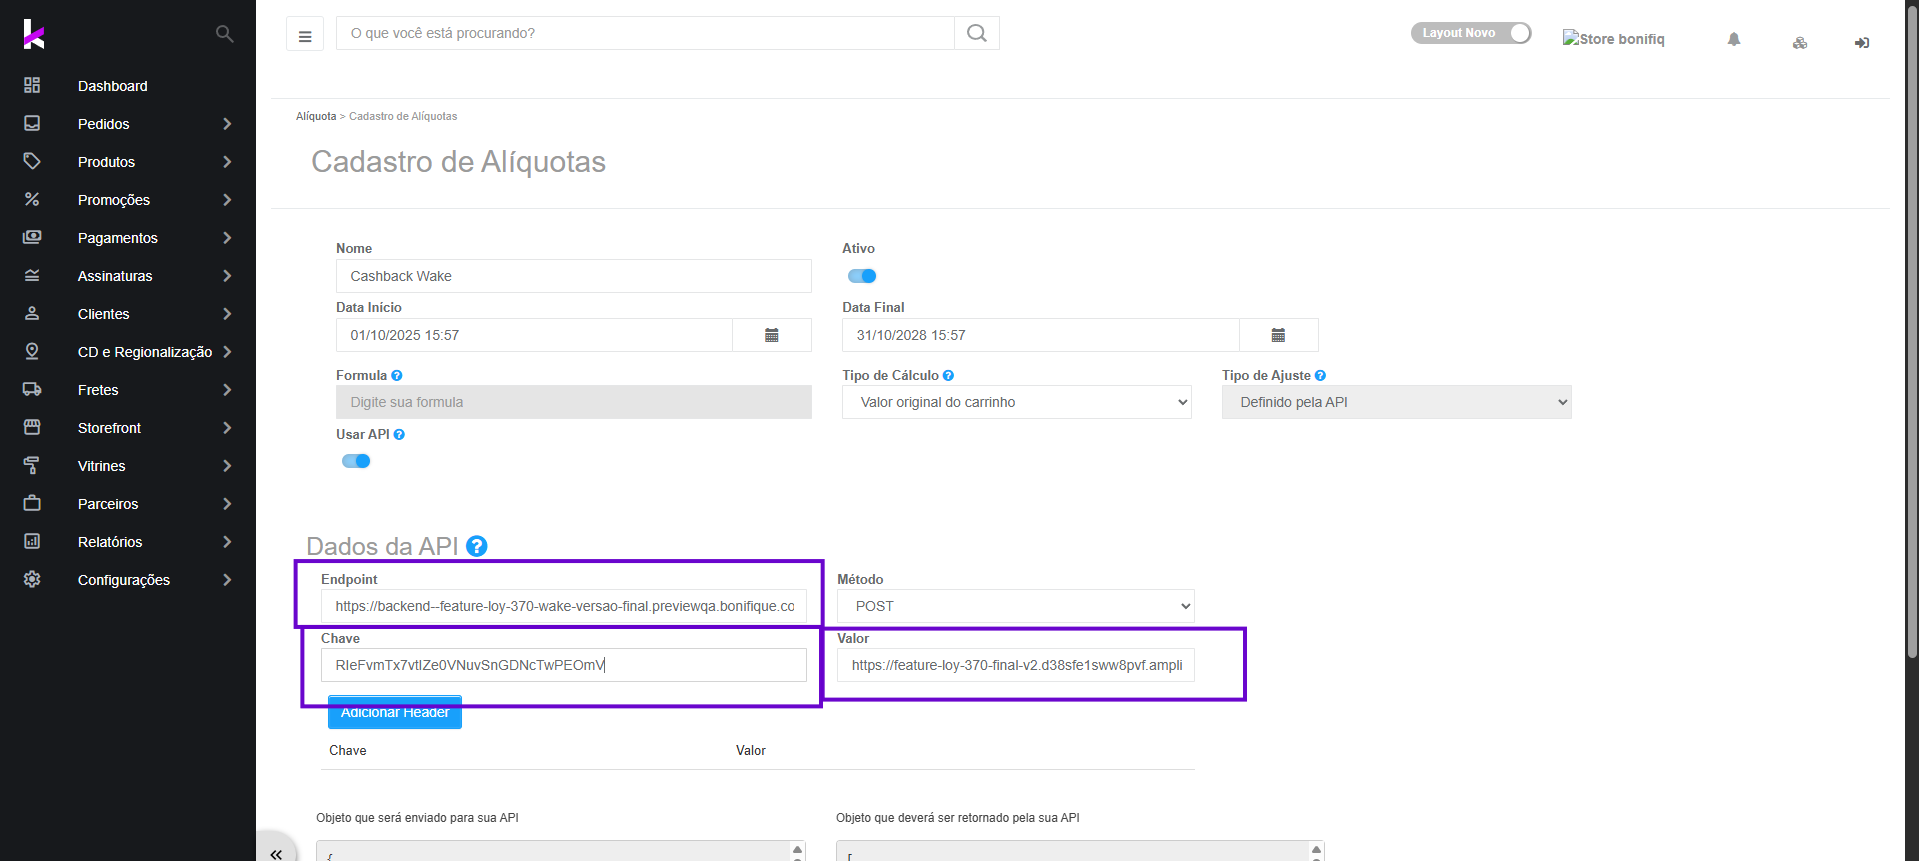Click the Endpoint input field
This screenshot has height=861, width=1919.
point(564,606)
